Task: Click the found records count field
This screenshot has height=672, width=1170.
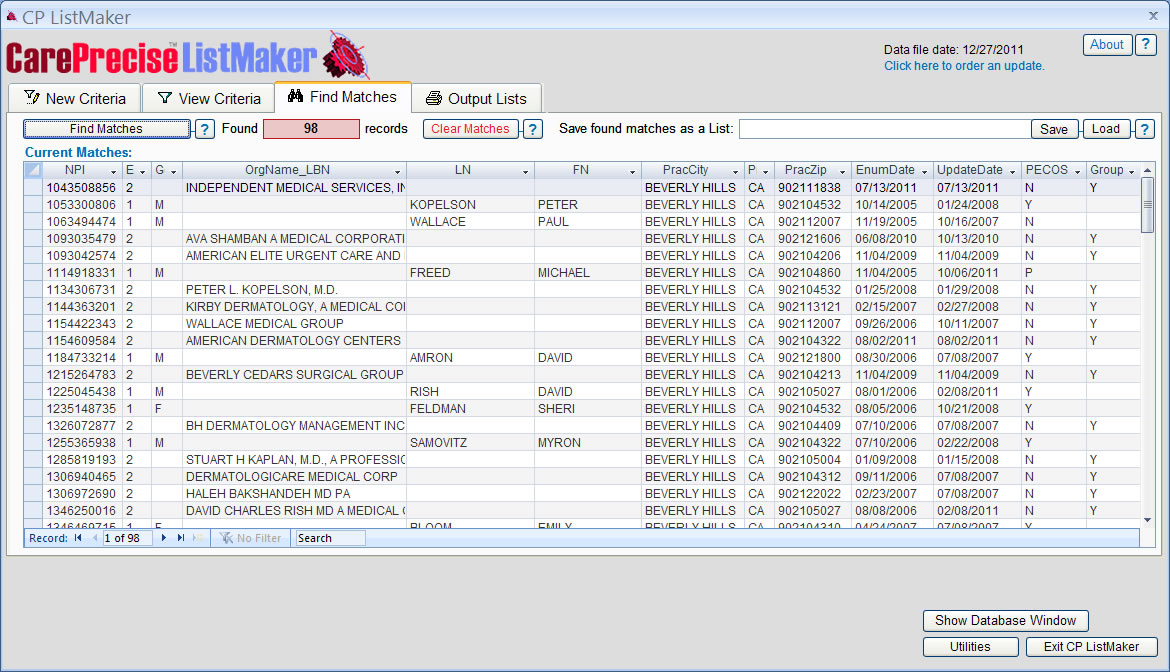Action: coord(311,128)
